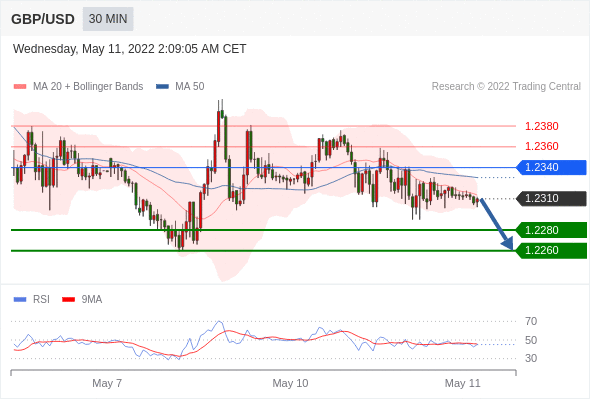Click the 1.2380 resistance label
This screenshot has height=400, width=590.
541,126
